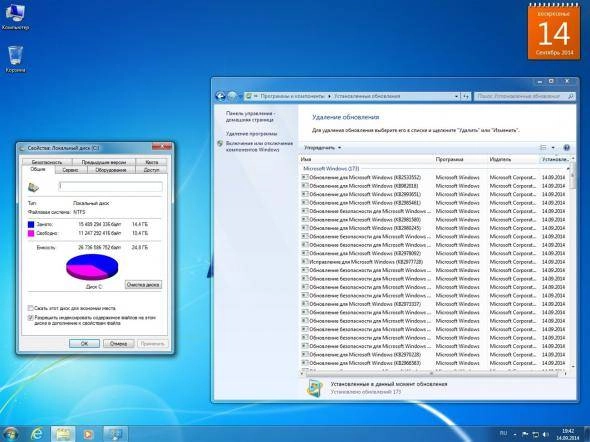
Task: Open the Безопасность tab
Action: pos(47,162)
